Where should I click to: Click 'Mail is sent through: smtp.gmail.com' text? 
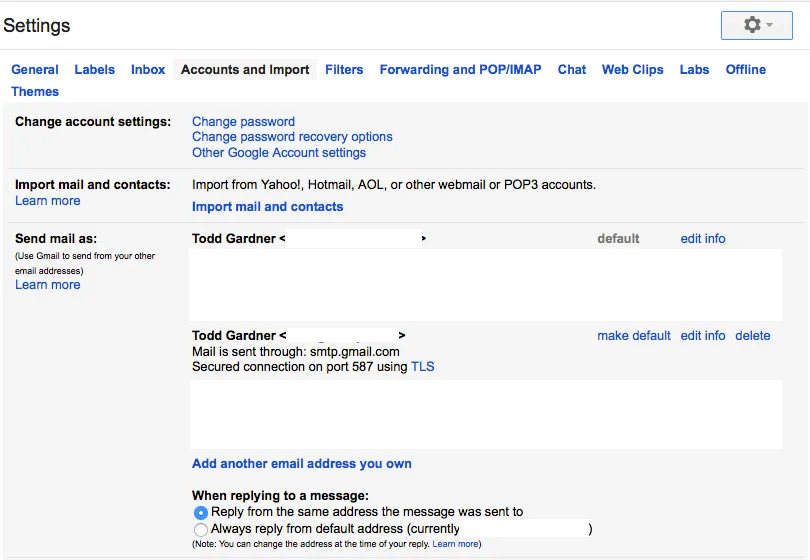point(295,352)
